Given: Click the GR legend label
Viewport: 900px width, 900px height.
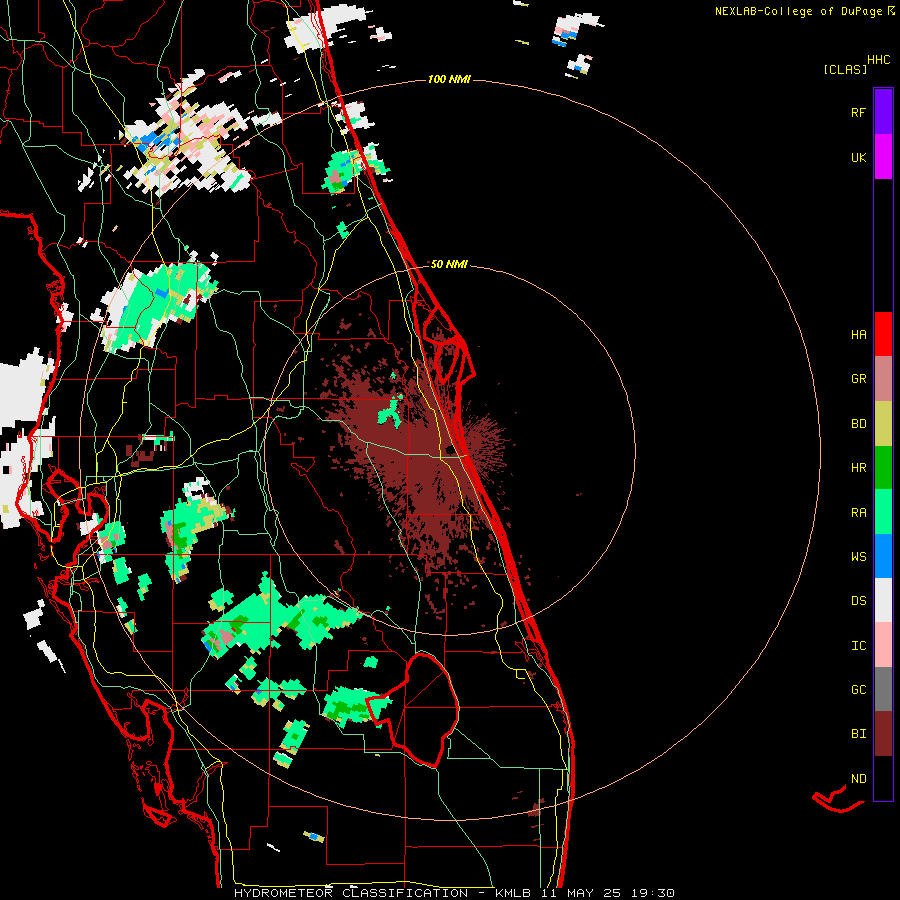Looking at the screenshot, I should point(858,379).
